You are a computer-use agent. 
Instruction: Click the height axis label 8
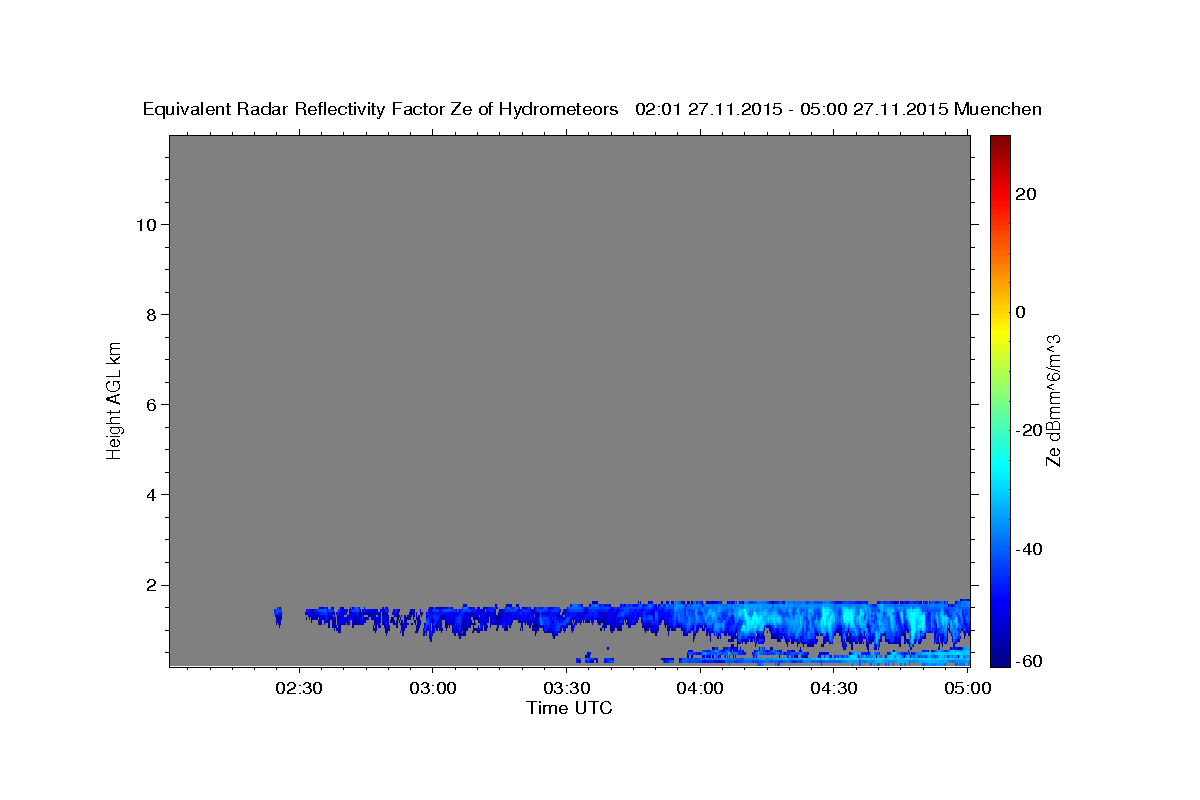[150, 314]
